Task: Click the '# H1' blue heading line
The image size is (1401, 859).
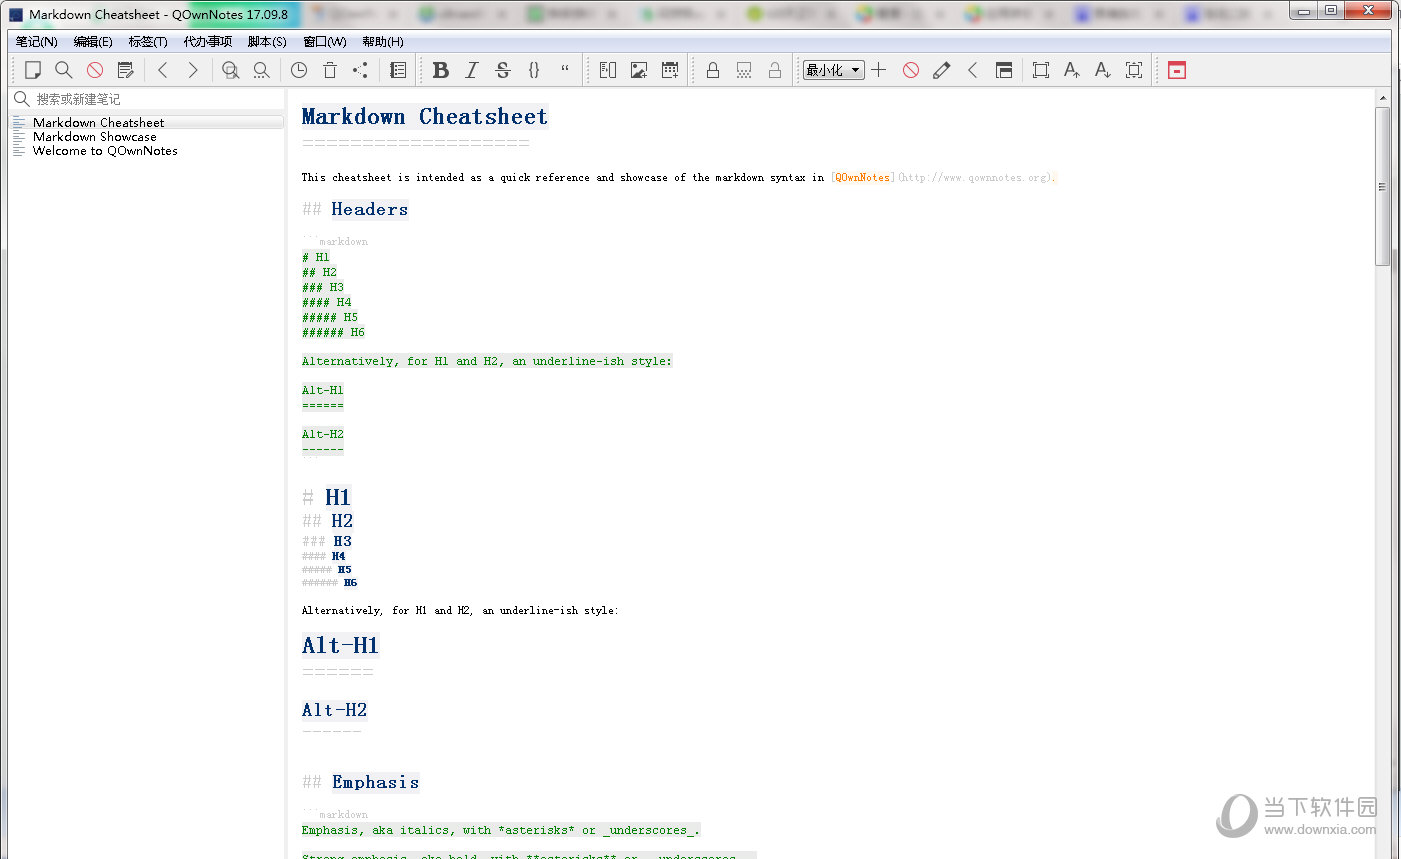Action: click(x=327, y=497)
